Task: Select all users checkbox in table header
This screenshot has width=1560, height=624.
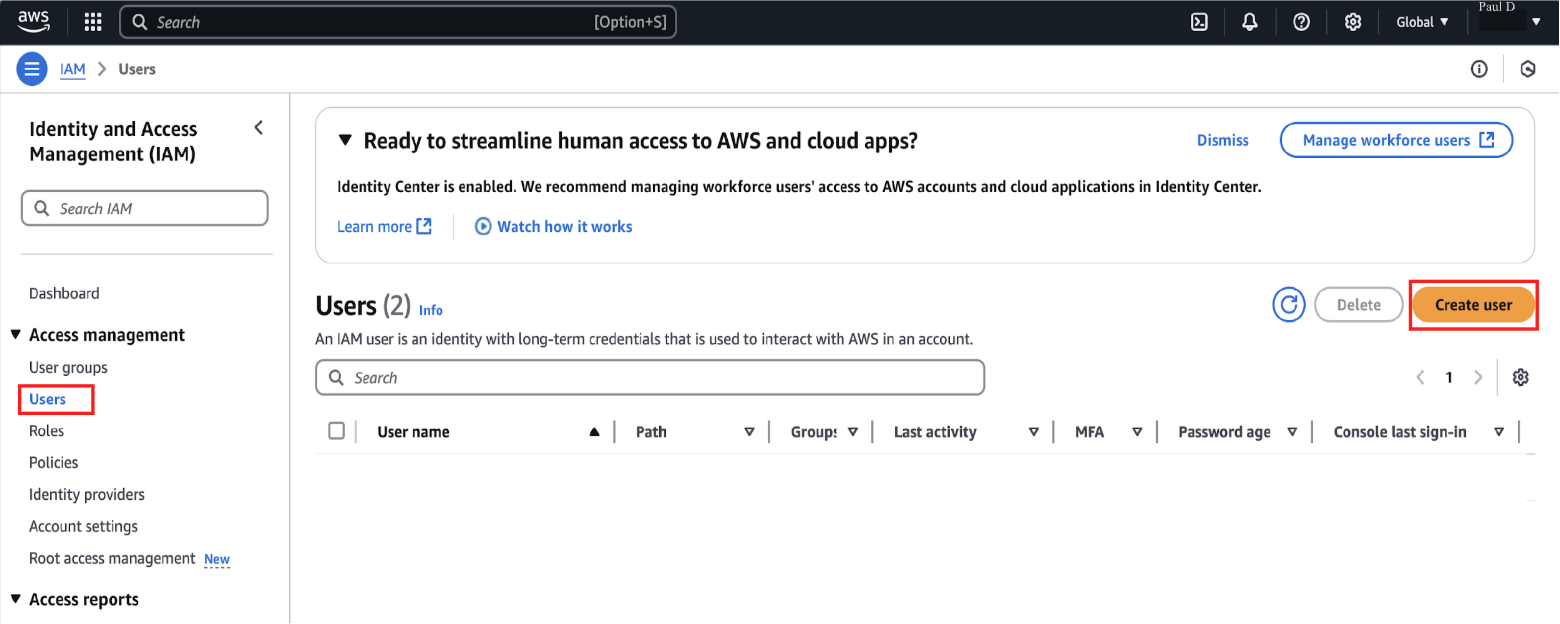Action: pos(337,431)
